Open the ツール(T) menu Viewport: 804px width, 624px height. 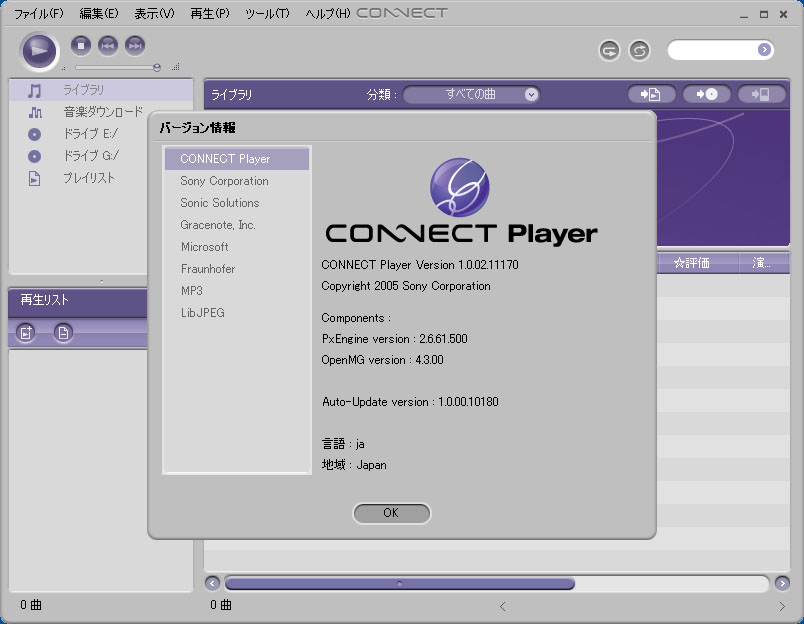(267, 13)
